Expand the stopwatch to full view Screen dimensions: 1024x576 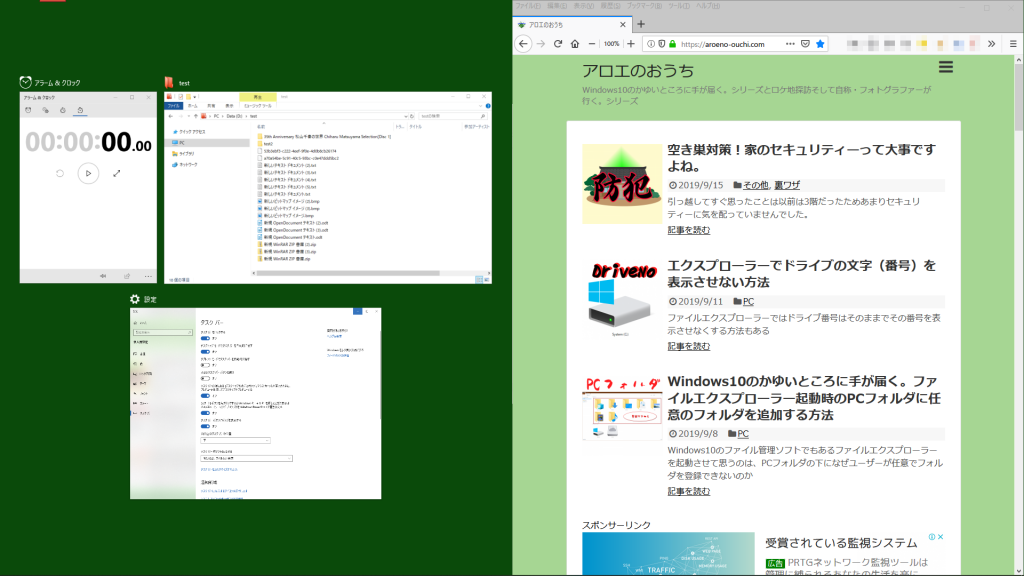coord(117,173)
